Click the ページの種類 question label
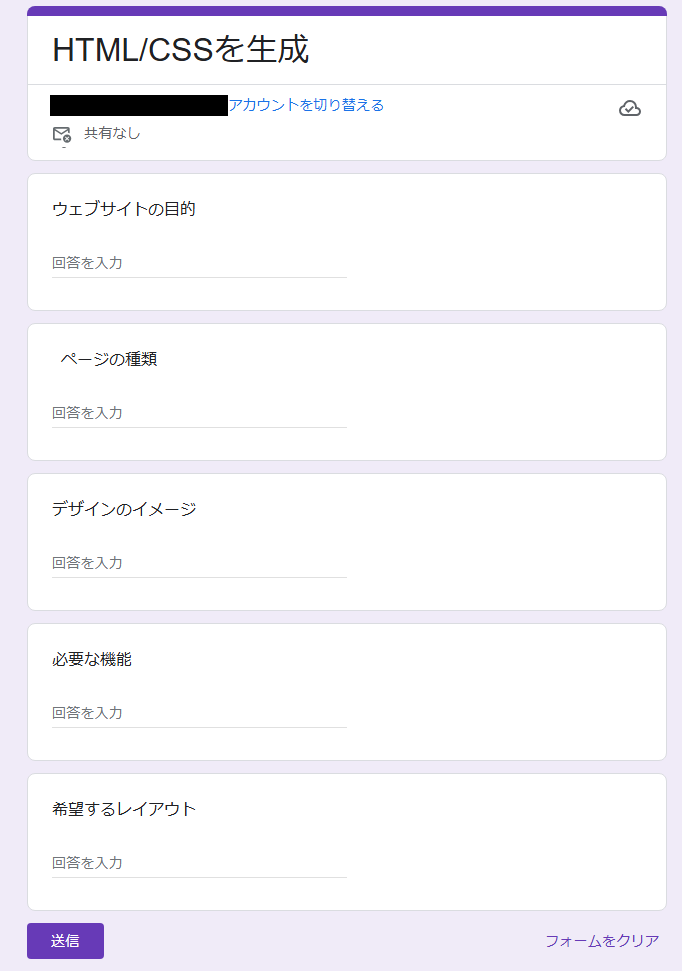682x971 pixels. (x=108, y=359)
